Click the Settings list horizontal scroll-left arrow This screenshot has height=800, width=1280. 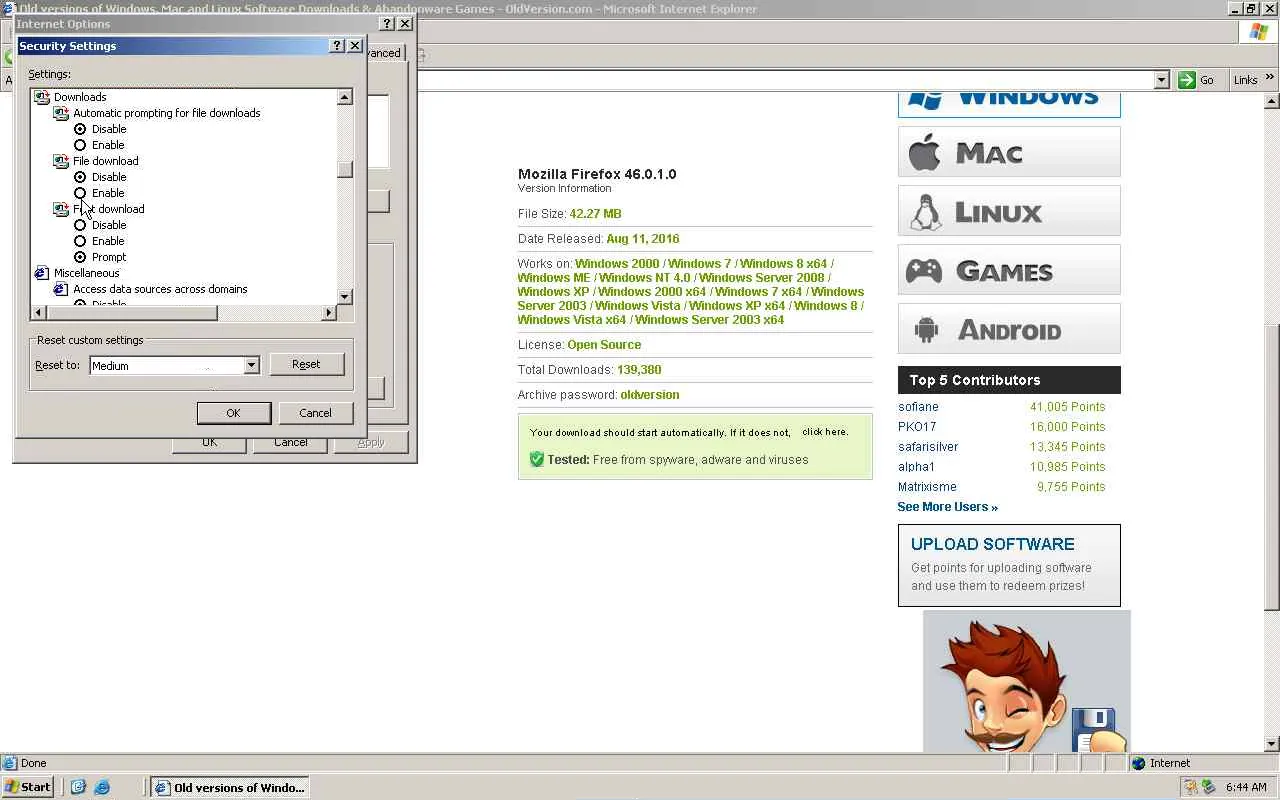tap(40, 313)
